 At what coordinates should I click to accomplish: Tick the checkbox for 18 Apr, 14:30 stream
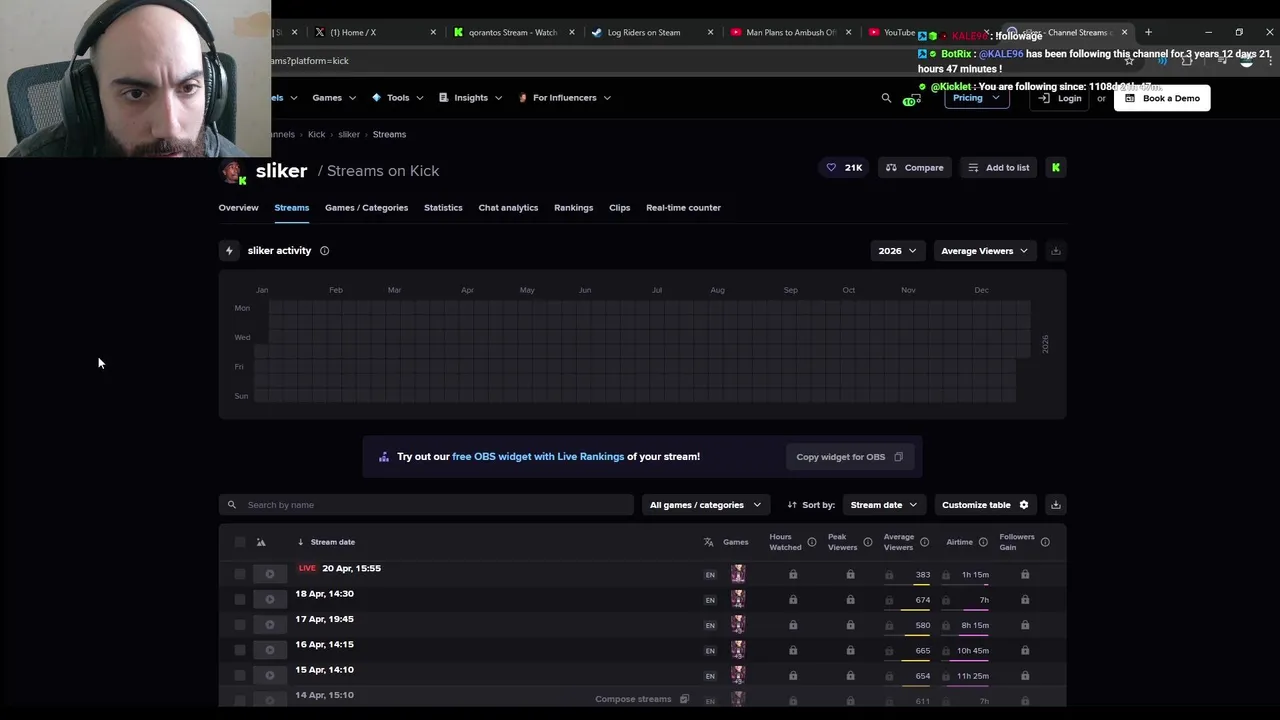click(x=239, y=600)
